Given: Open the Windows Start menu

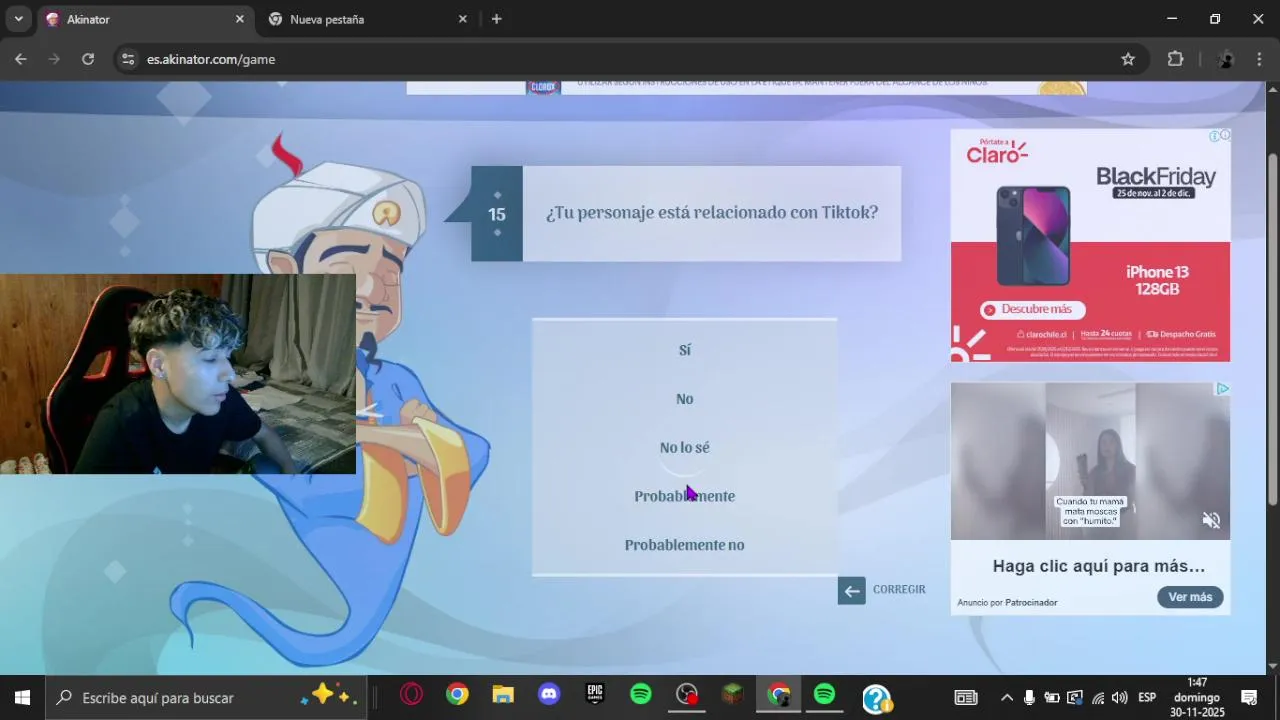Looking at the screenshot, I should (x=22, y=698).
